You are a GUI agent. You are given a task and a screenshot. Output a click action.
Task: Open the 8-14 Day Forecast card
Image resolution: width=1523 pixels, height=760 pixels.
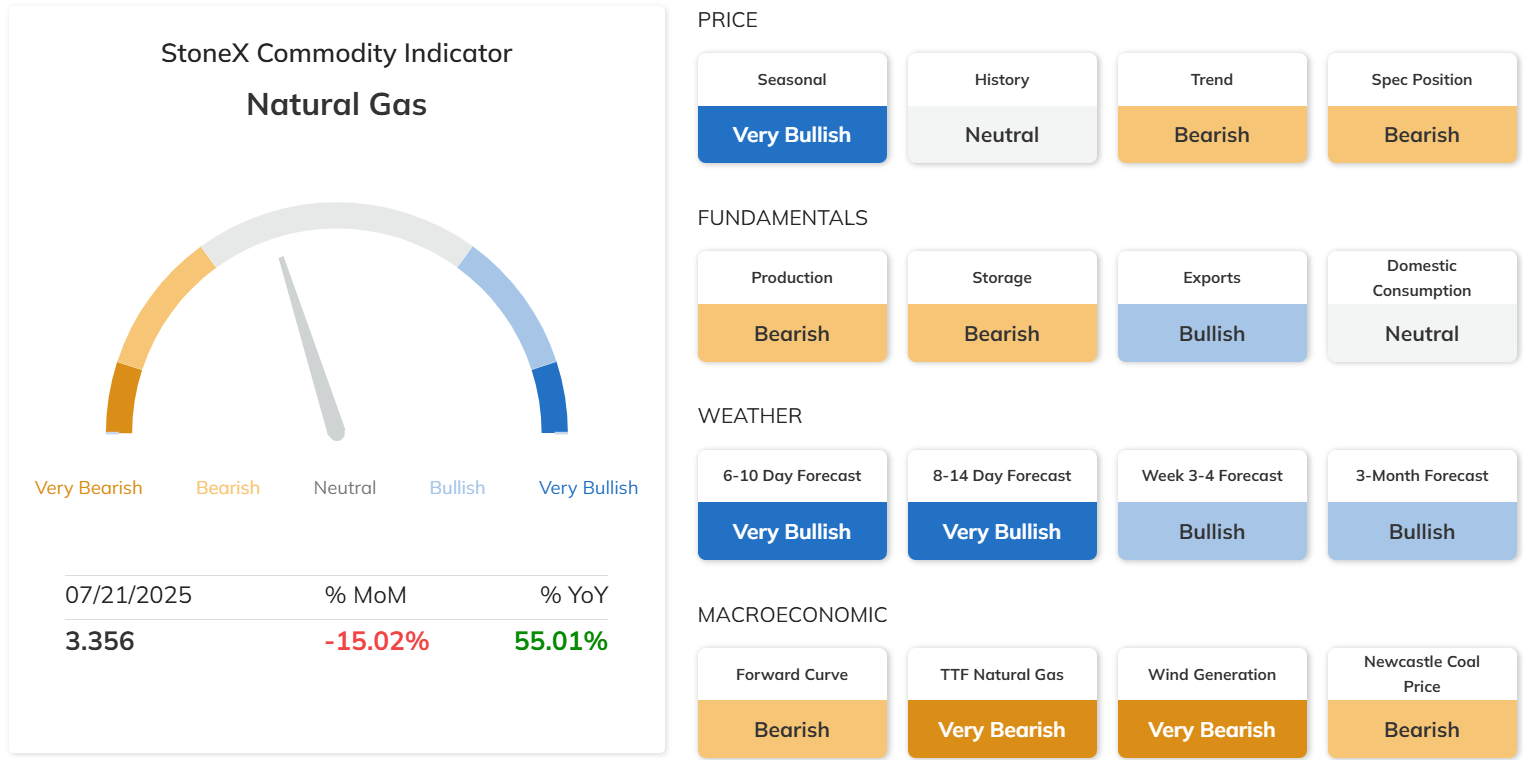[1002, 505]
